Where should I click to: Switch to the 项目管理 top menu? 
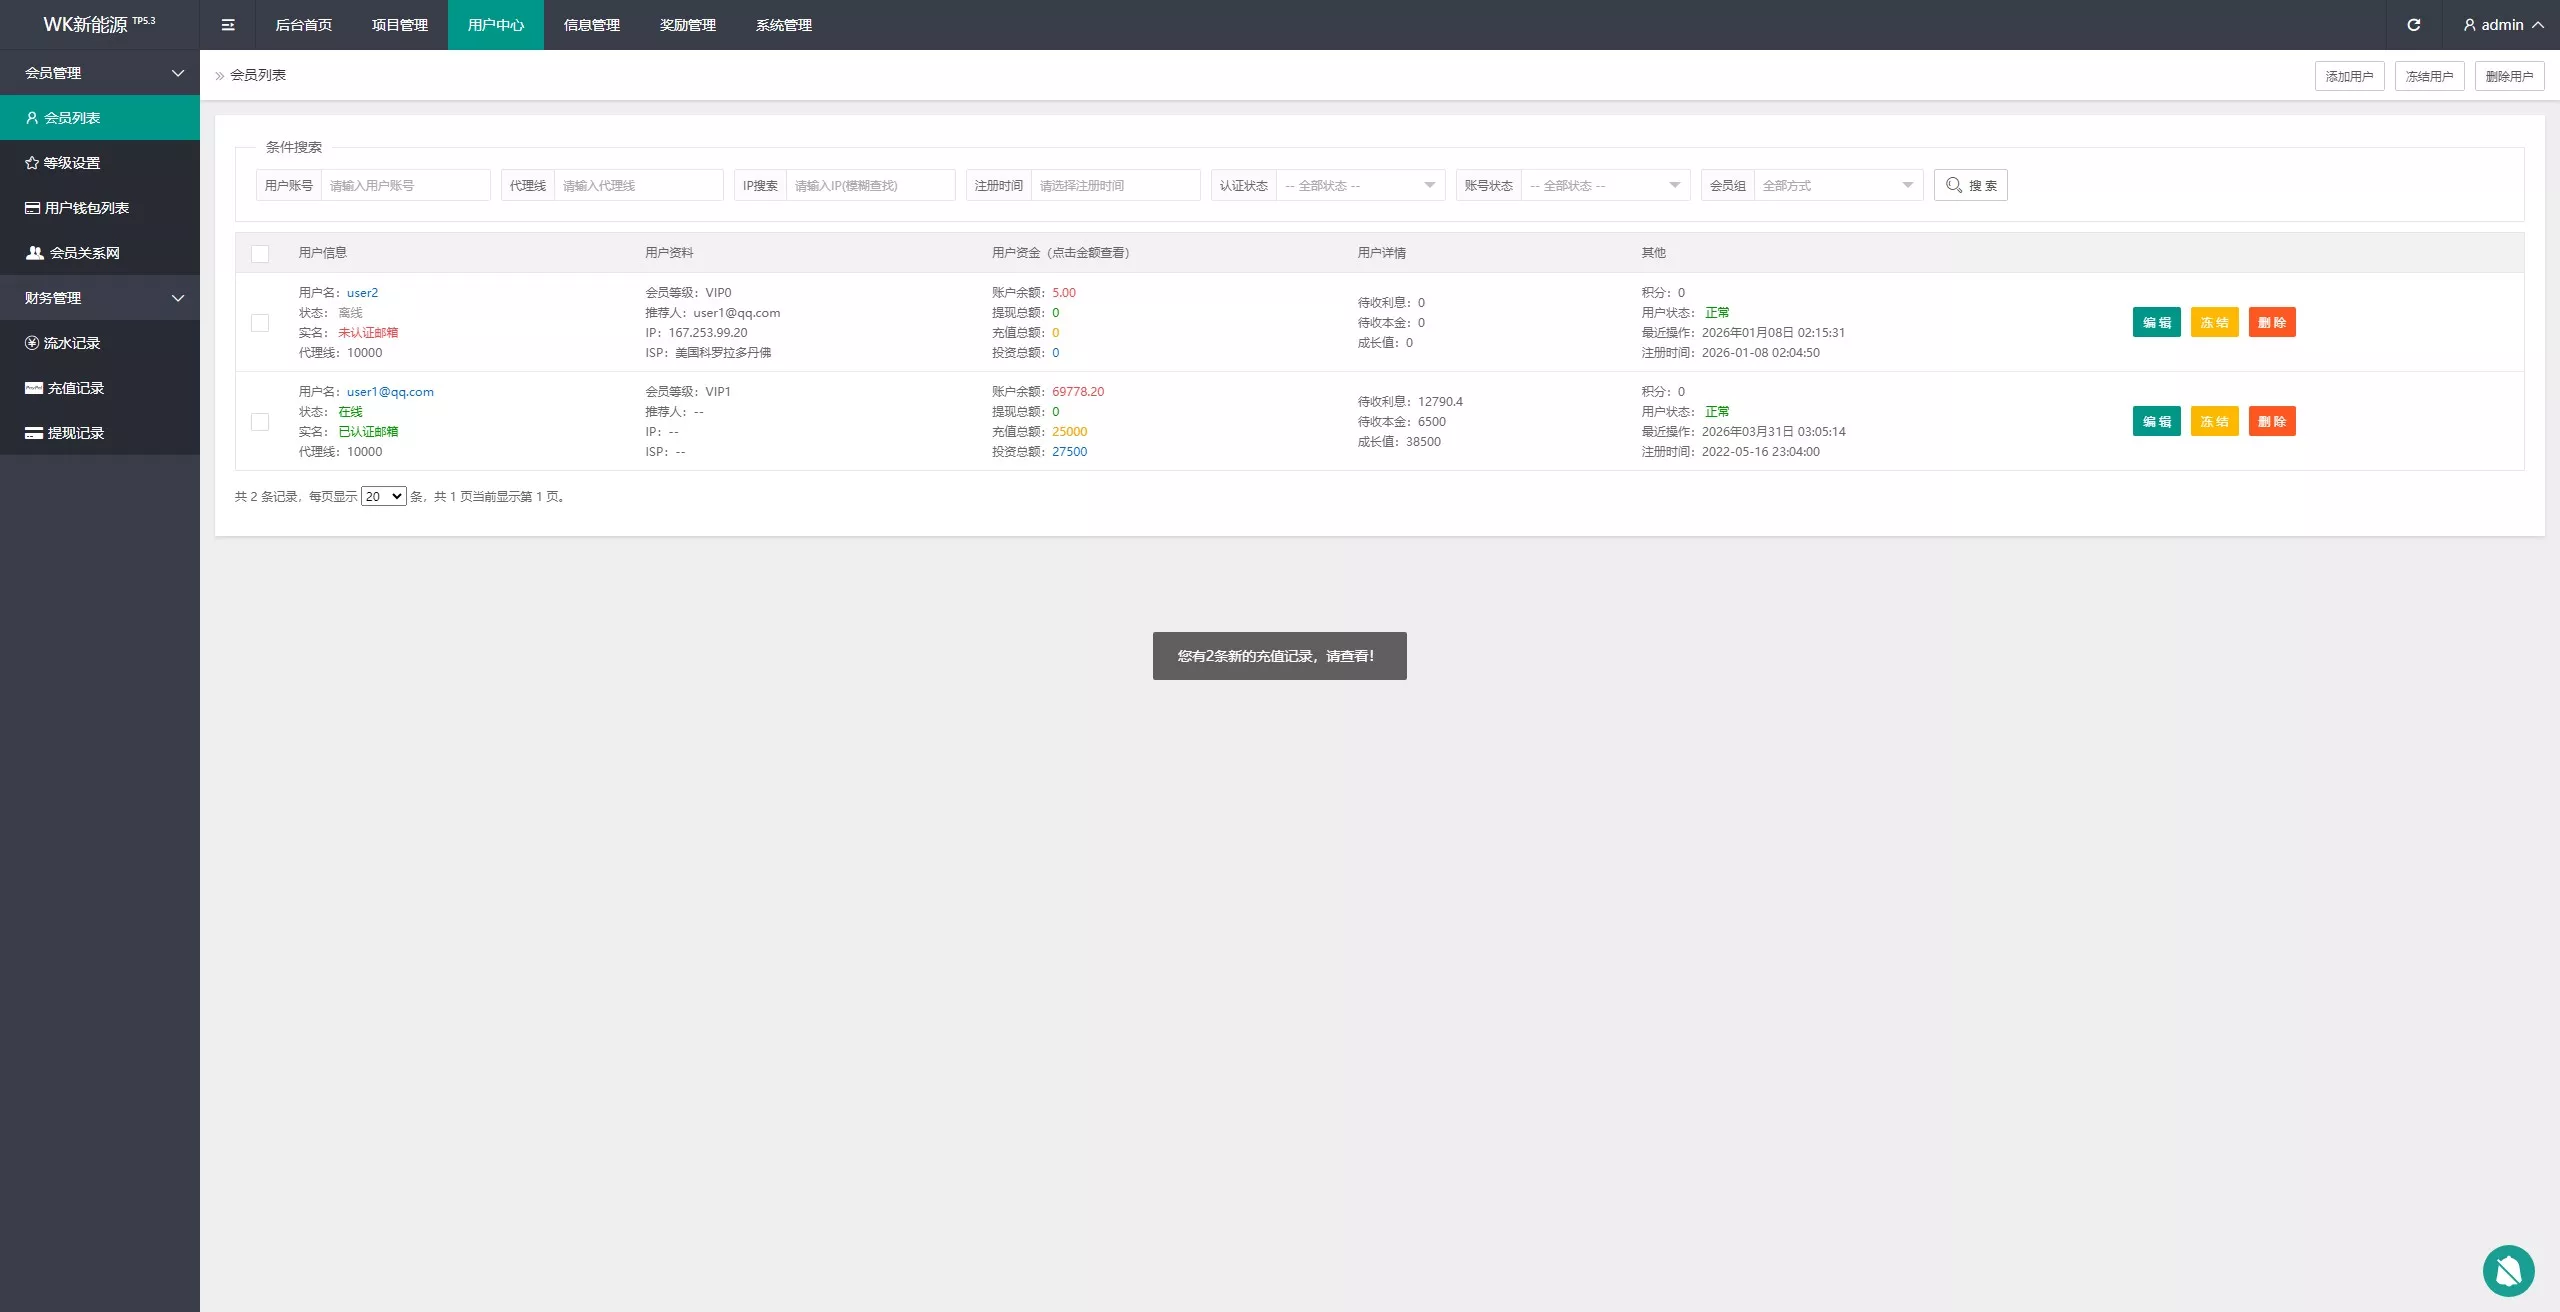pyautogui.click(x=399, y=25)
